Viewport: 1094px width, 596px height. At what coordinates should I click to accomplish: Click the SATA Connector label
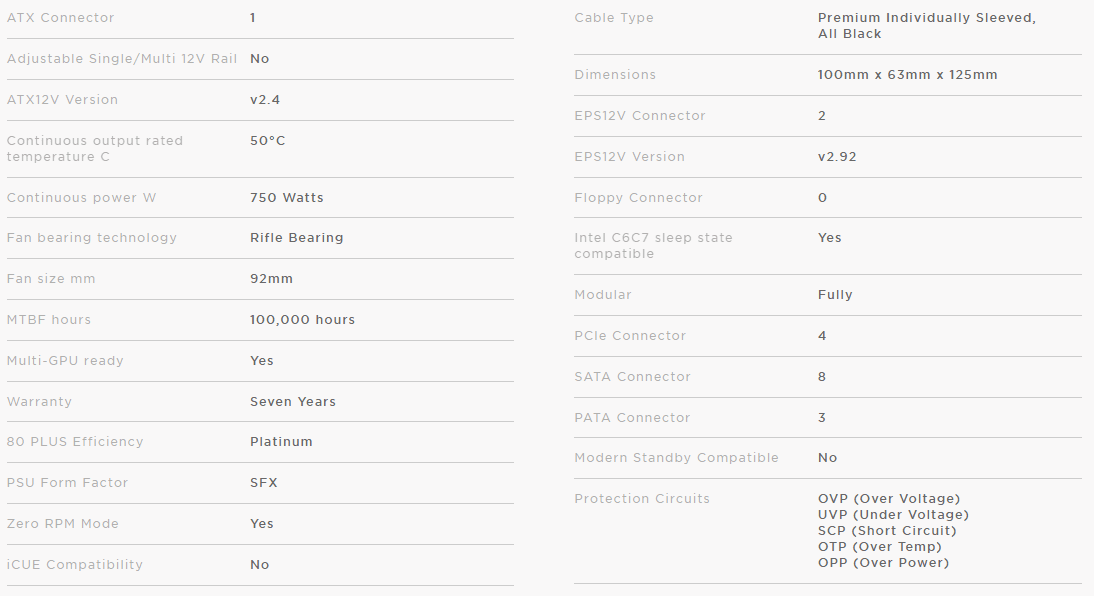(x=632, y=377)
